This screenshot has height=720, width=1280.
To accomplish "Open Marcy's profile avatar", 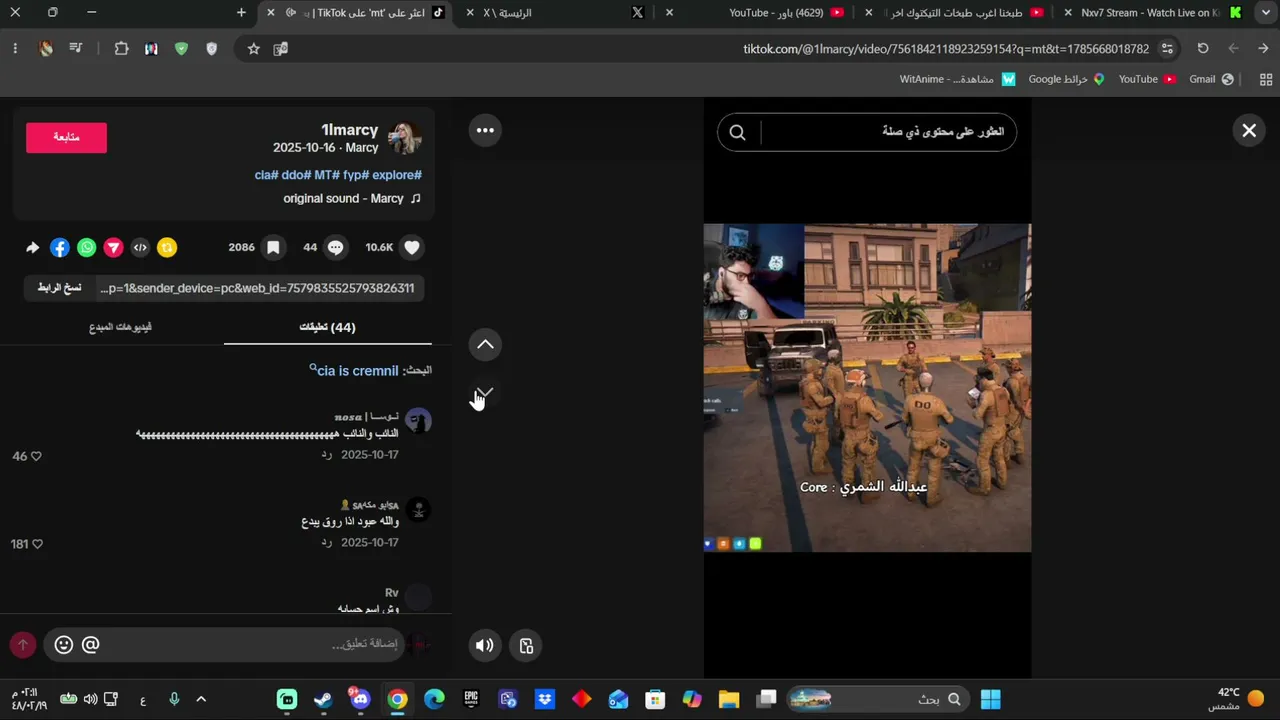I will pos(405,138).
